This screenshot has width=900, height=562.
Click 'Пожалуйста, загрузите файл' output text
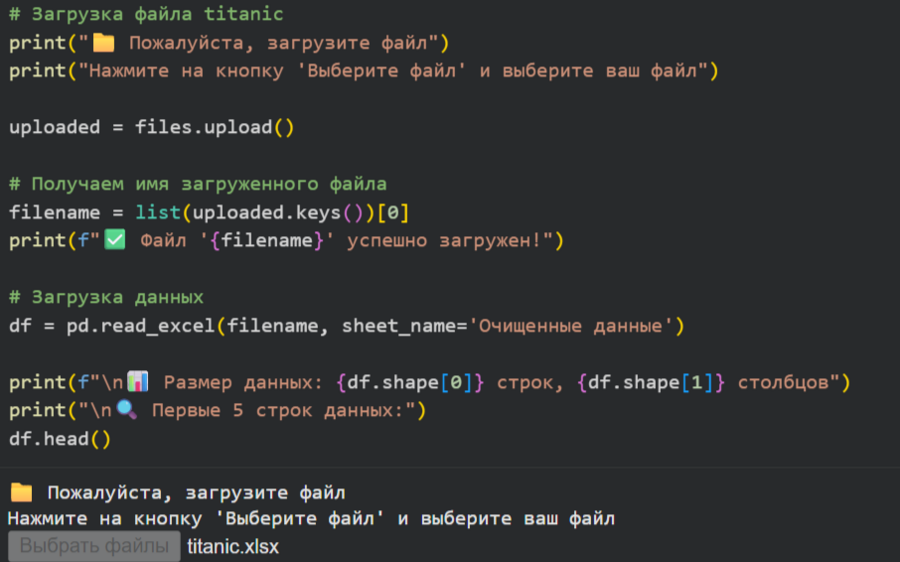pos(196,493)
